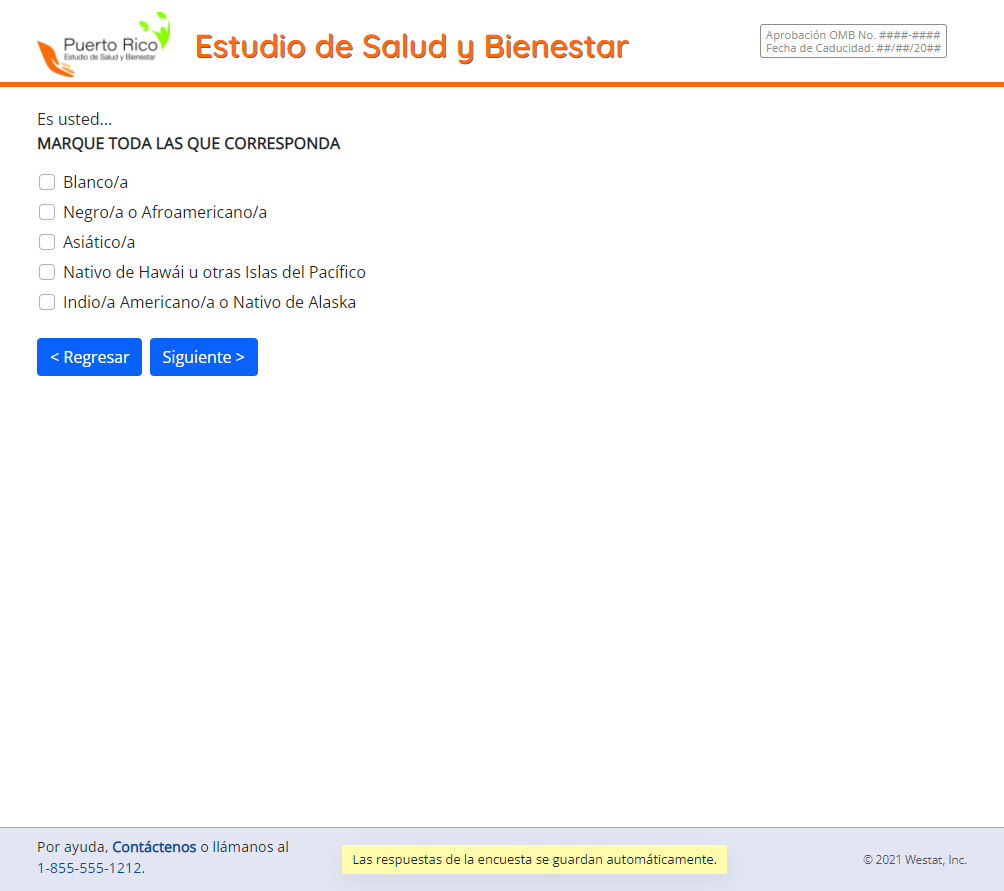Click the Aprobación OMB No. box
Image resolution: width=1004 pixels, height=891 pixels.
click(x=853, y=41)
